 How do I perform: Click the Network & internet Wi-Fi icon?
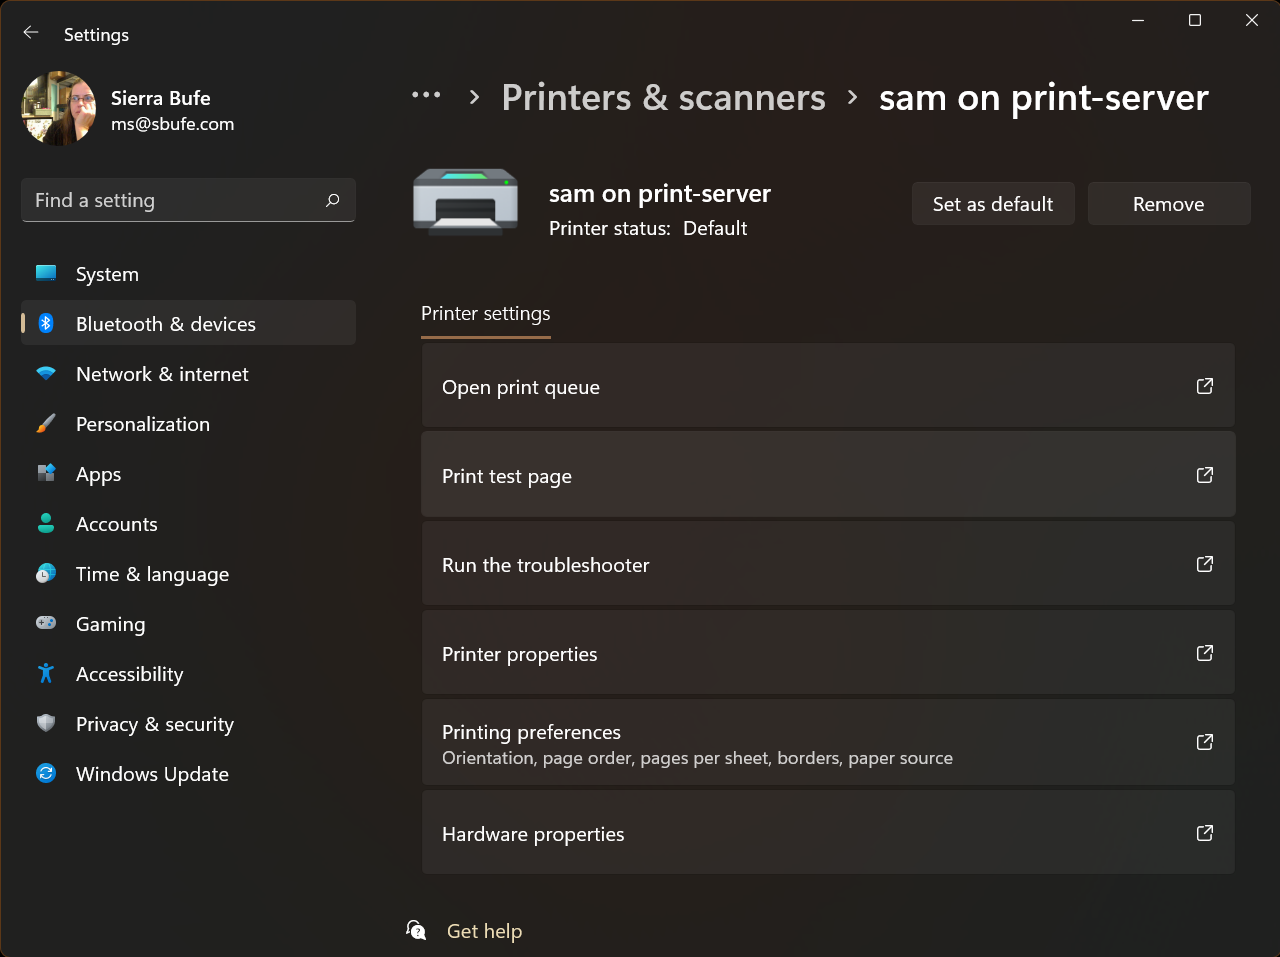46,374
